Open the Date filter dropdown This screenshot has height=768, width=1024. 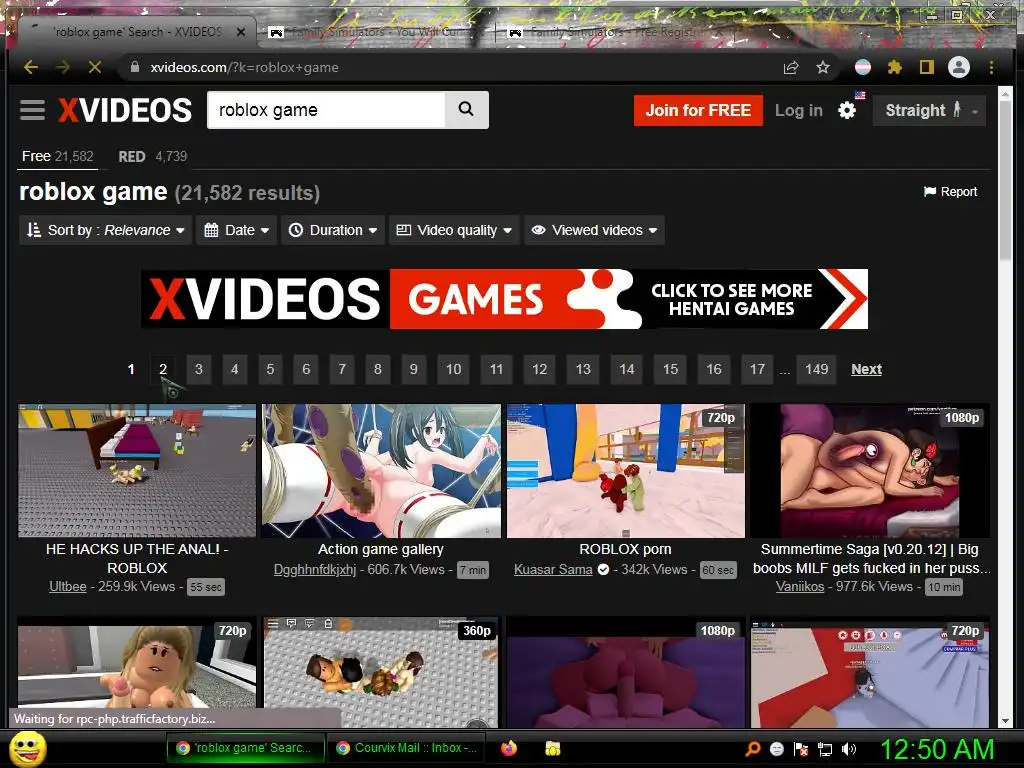[236, 230]
